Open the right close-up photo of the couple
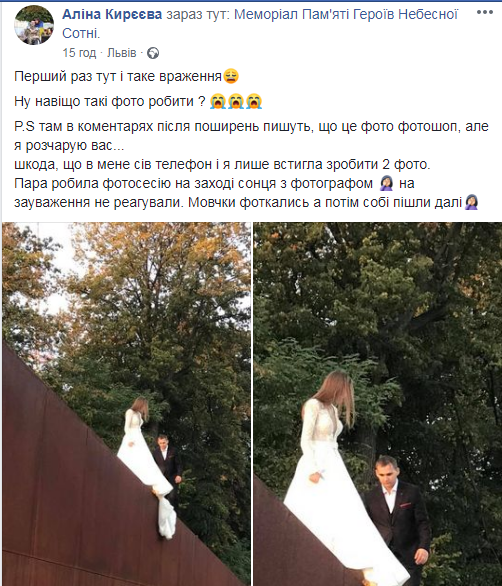The image size is (502, 586). (378, 404)
